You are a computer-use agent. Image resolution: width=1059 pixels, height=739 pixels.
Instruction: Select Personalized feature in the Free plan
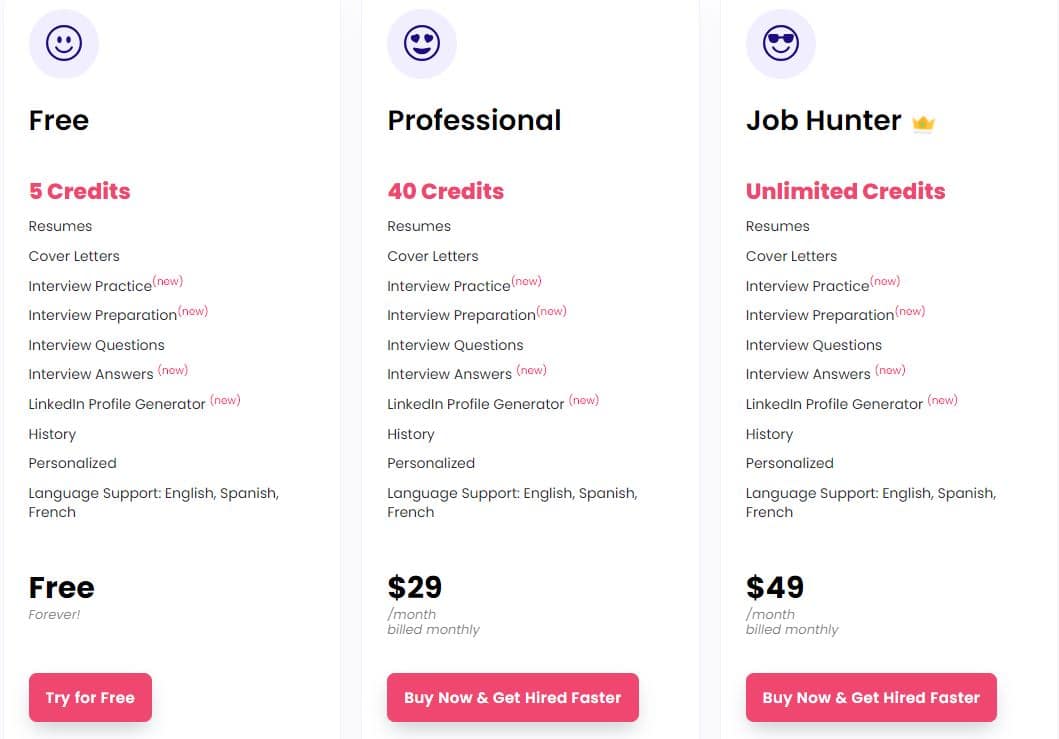pos(72,463)
